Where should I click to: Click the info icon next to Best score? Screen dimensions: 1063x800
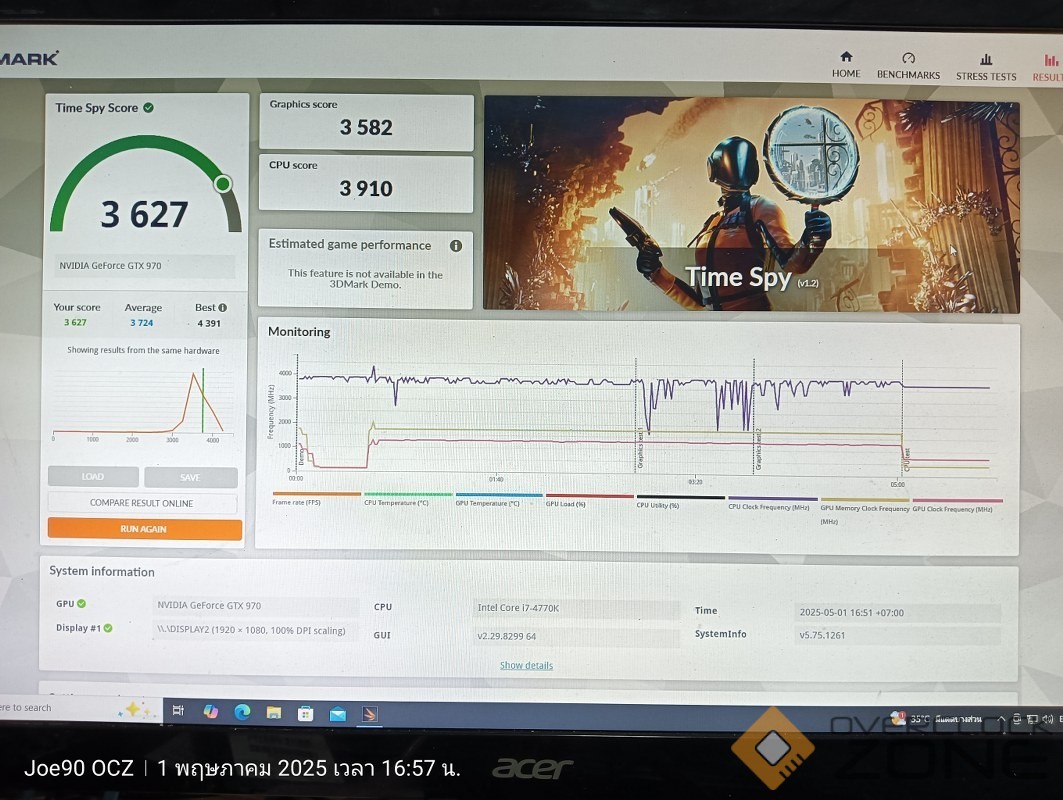click(222, 308)
